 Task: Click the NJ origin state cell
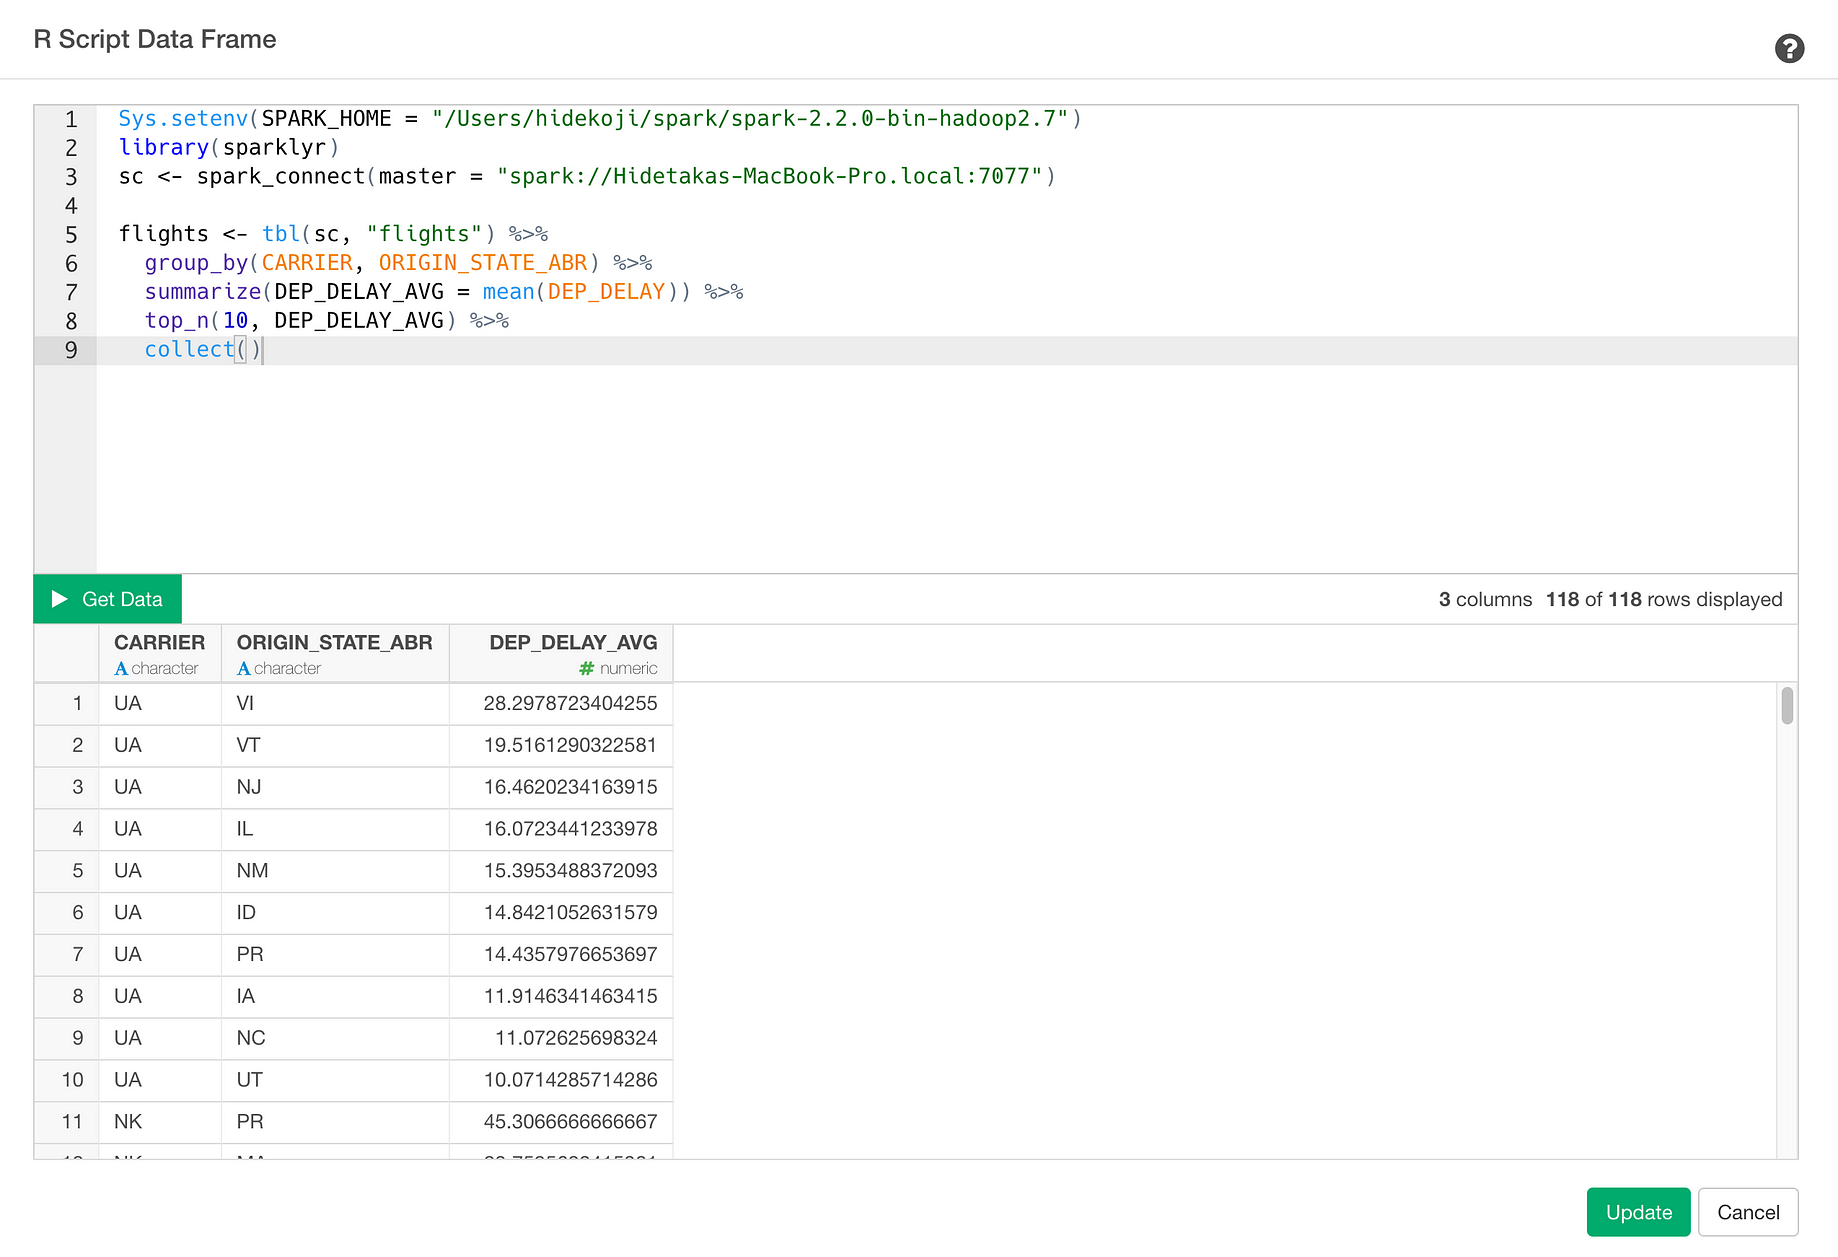point(335,788)
